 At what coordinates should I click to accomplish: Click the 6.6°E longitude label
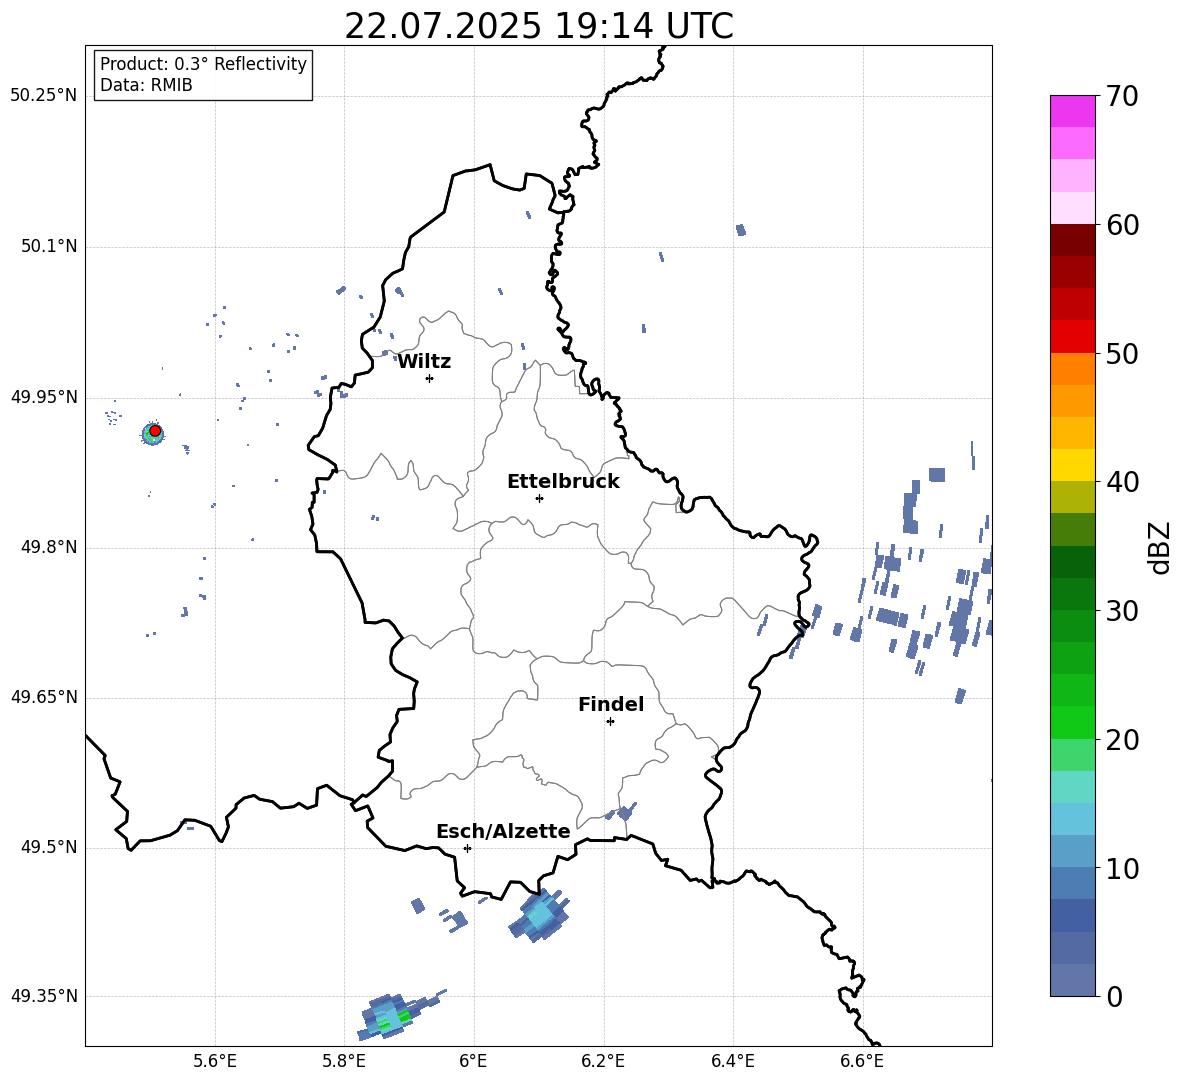tap(862, 1061)
